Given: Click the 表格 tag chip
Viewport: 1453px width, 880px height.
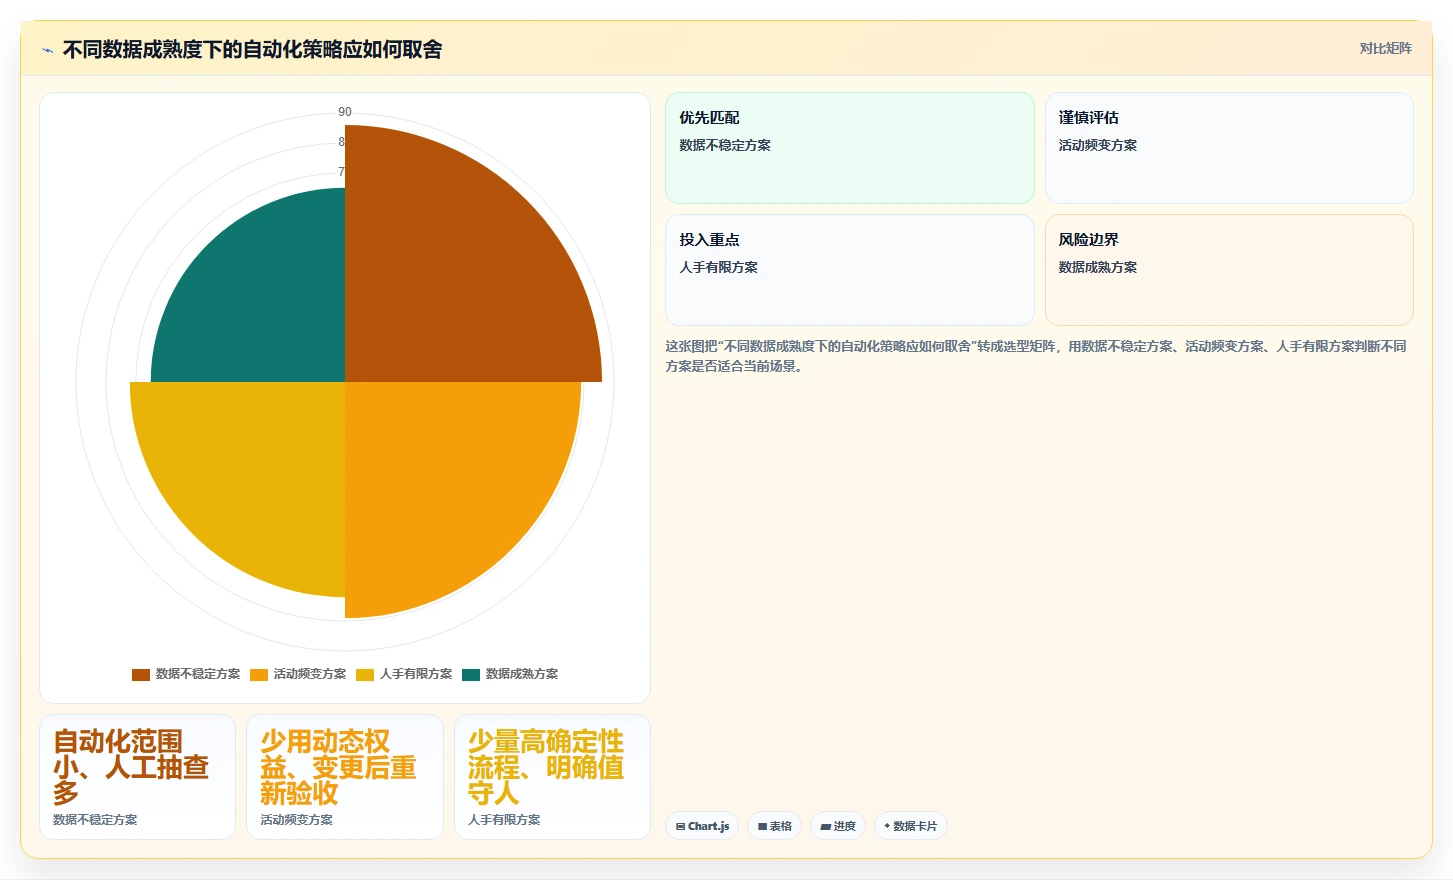Looking at the screenshot, I should click(775, 826).
